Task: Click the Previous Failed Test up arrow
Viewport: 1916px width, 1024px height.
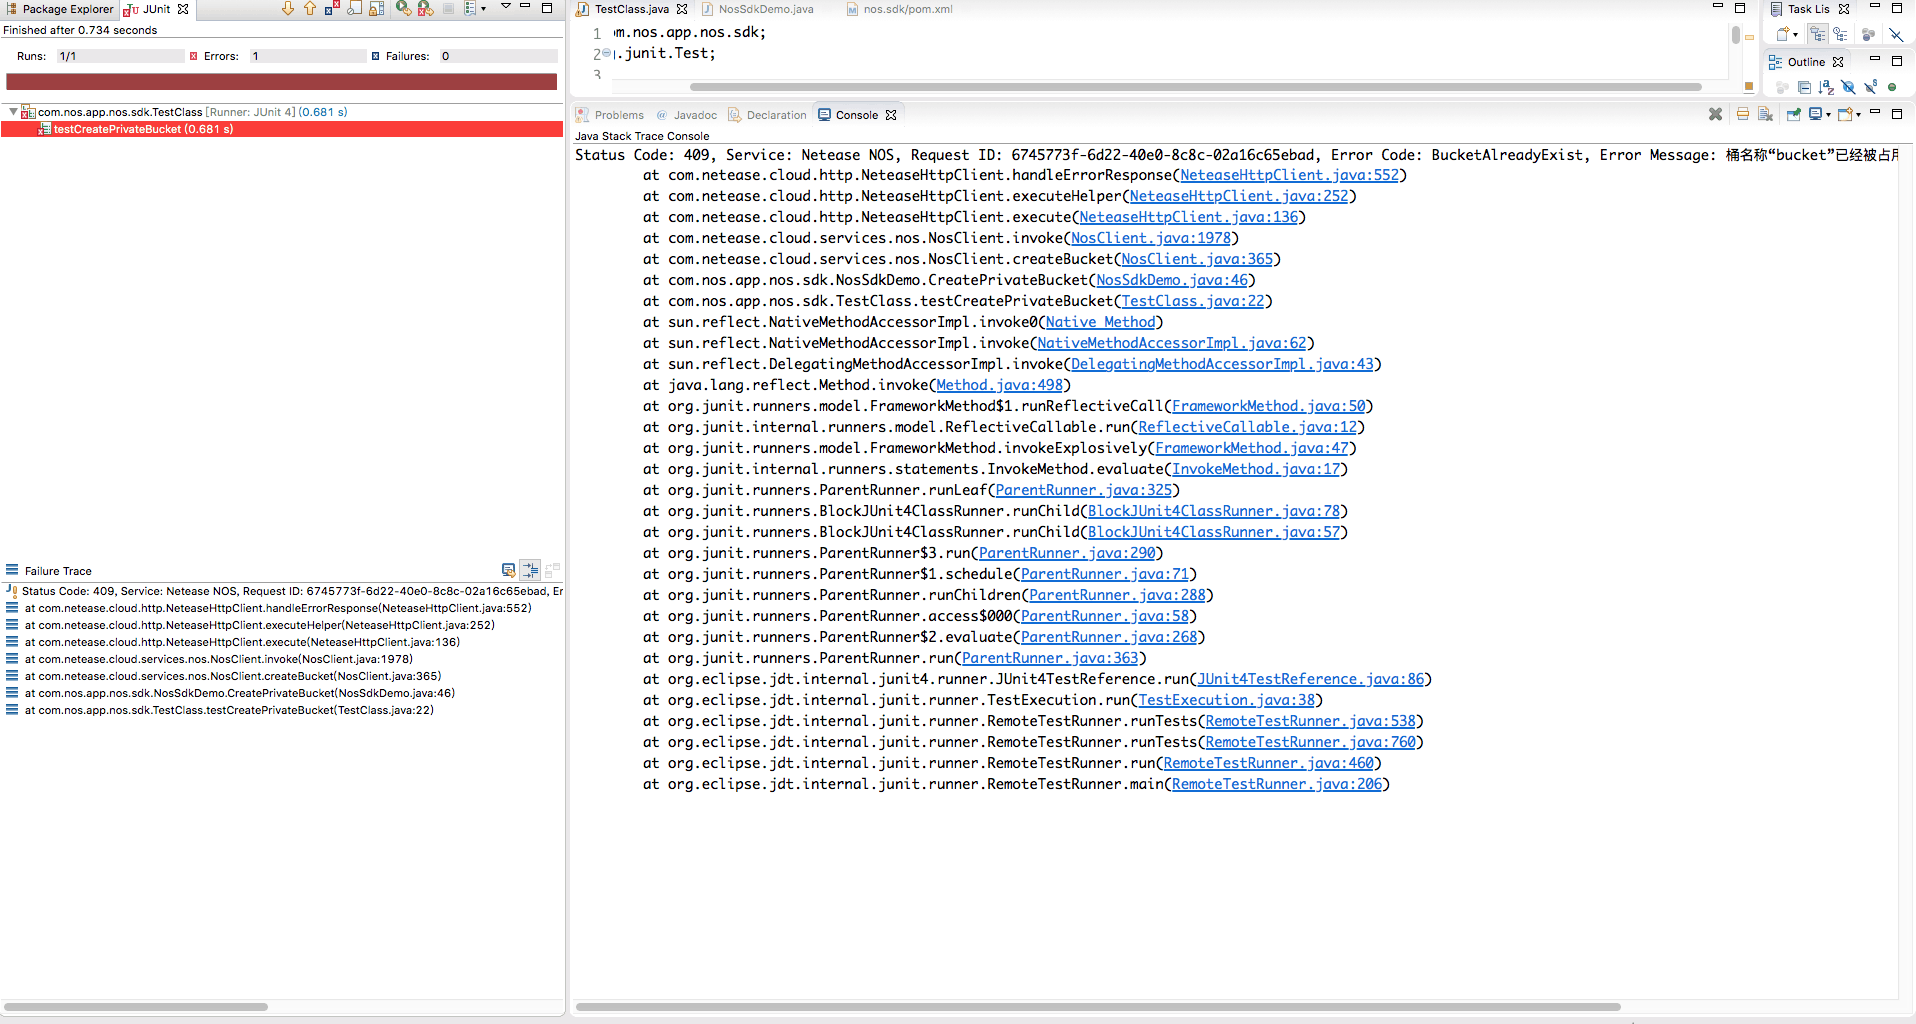Action: pyautogui.click(x=310, y=8)
